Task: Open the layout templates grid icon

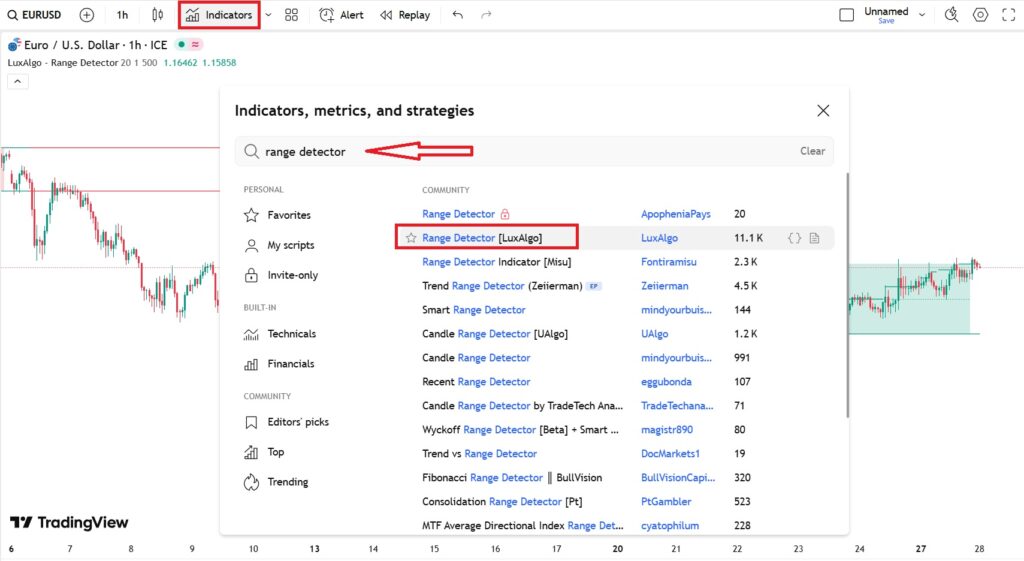Action: tap(291, 15)
